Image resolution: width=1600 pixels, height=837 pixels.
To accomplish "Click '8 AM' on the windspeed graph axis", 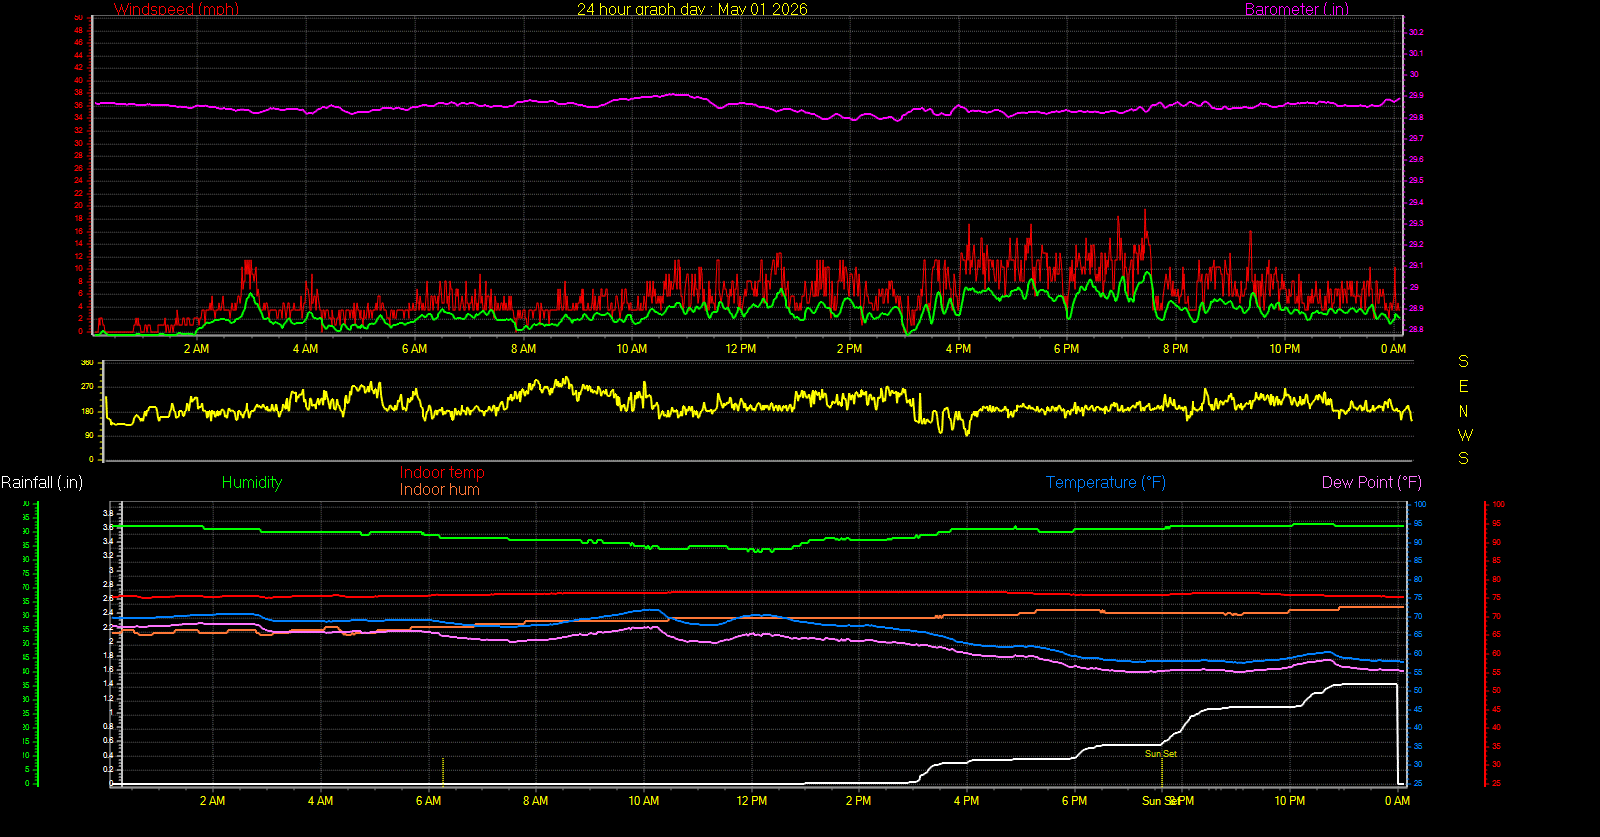I will tap(524, 349).
